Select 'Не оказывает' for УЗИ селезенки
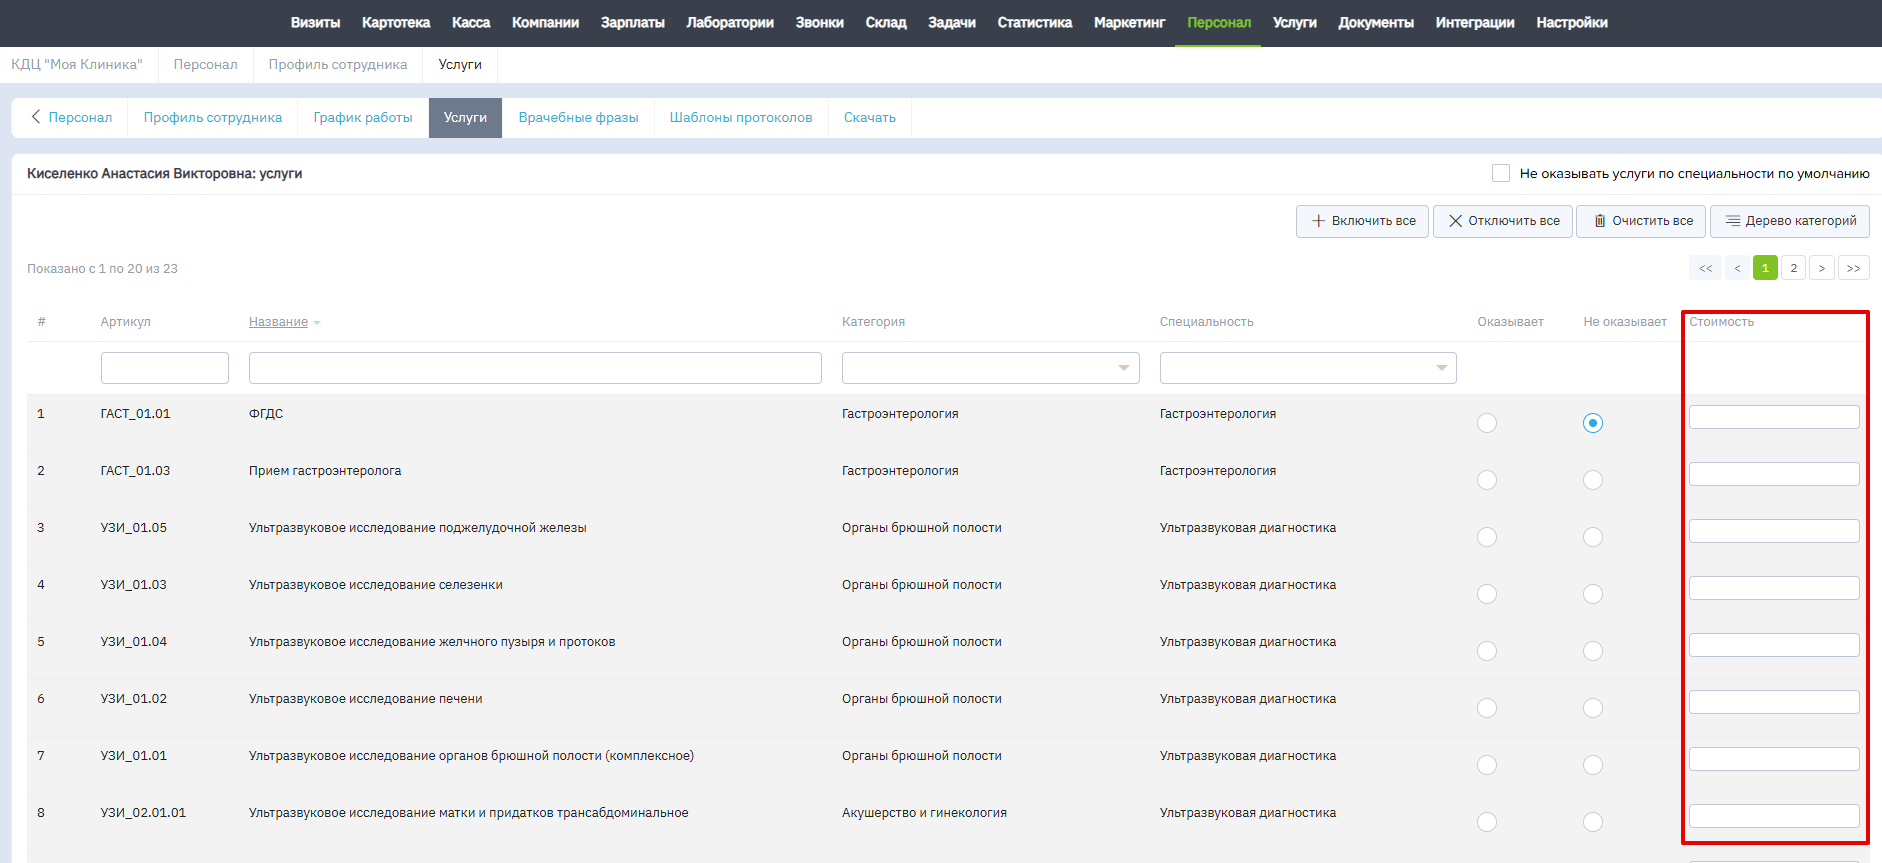Screen dimensions: 1882x863 (x=1593, y=594)
